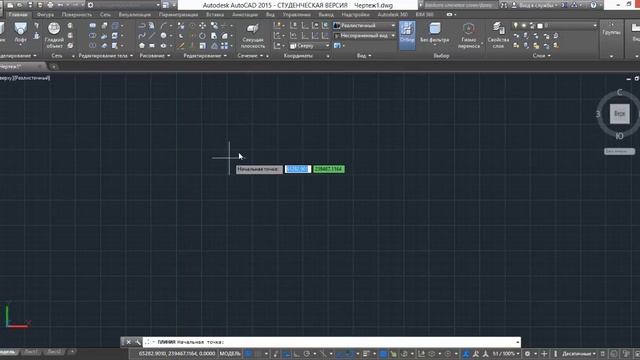
Task: Click the Array tool in Editing panel
Action: (224, 46)
